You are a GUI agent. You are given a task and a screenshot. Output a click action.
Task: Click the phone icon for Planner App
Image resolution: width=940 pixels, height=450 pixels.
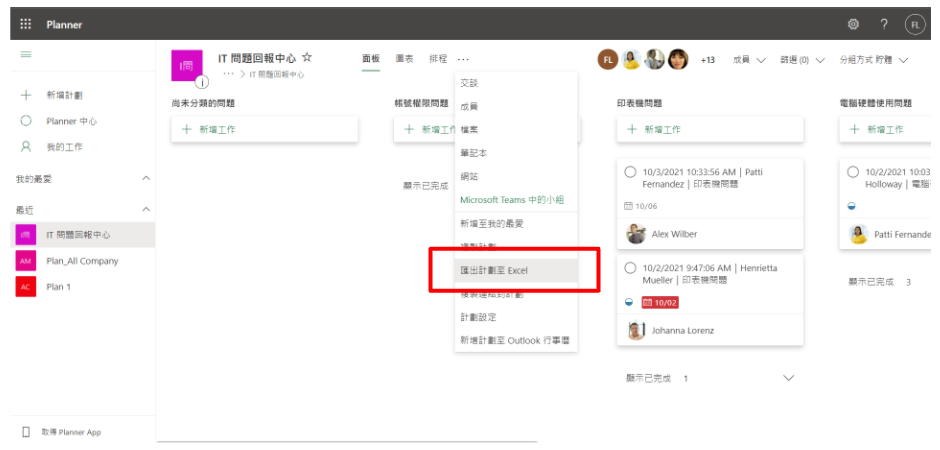(26, 432)
